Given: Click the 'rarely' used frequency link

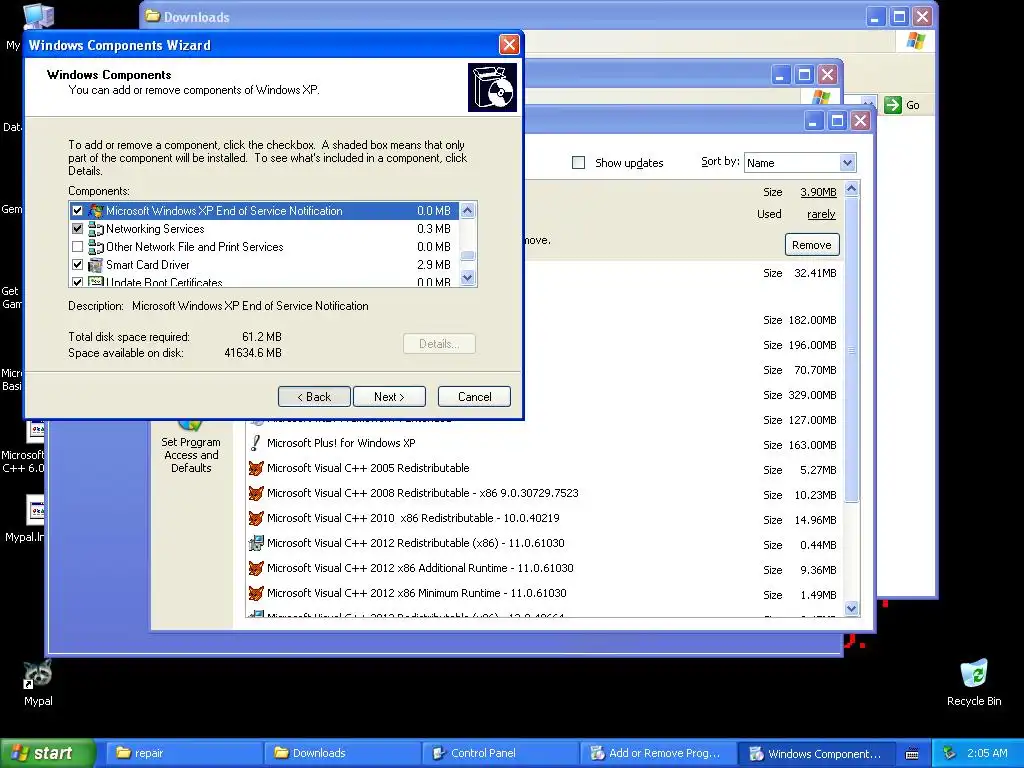Looking at the screenshot, I should tap(821, 214).
